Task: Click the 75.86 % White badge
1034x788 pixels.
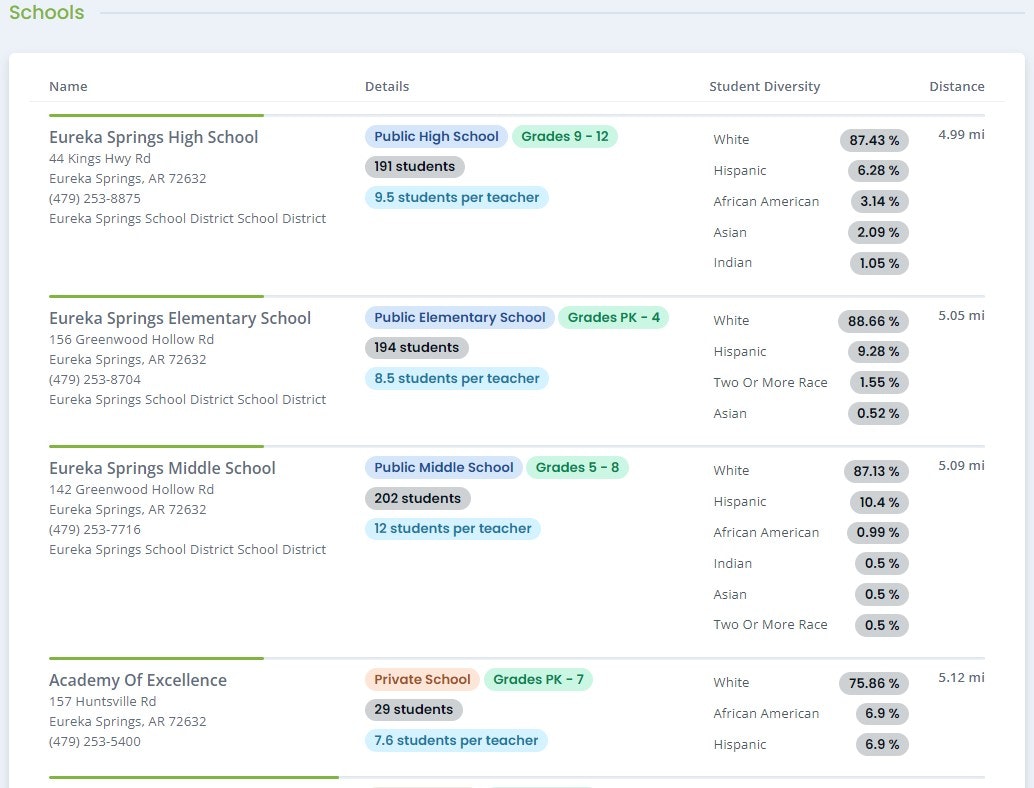Action: click(x=874, y=683)
